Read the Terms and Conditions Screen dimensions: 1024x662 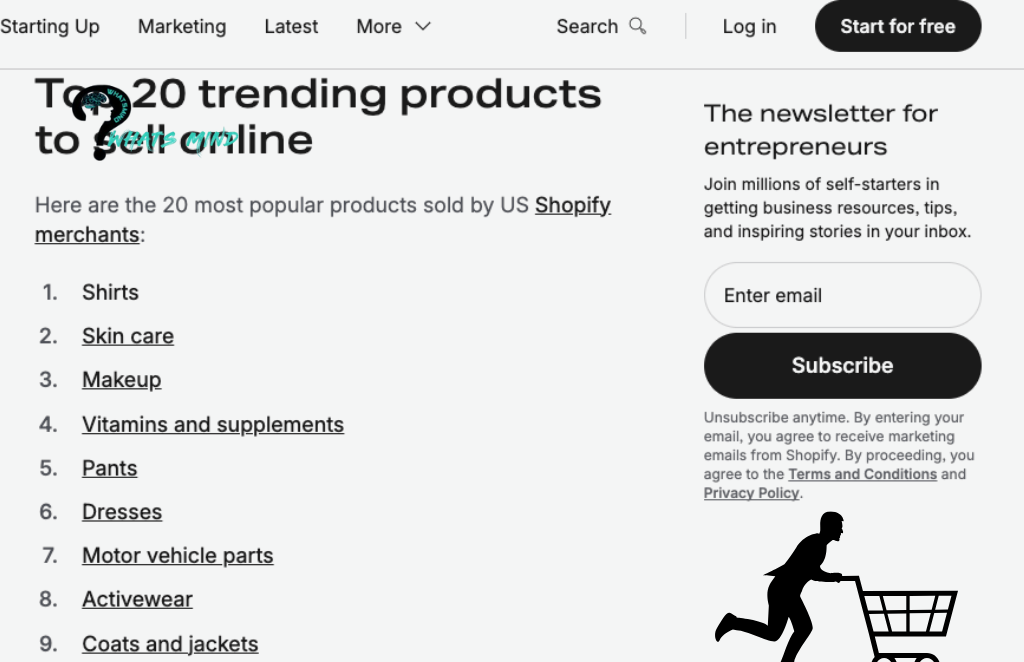pyautogui.click(x=862, y=474)
